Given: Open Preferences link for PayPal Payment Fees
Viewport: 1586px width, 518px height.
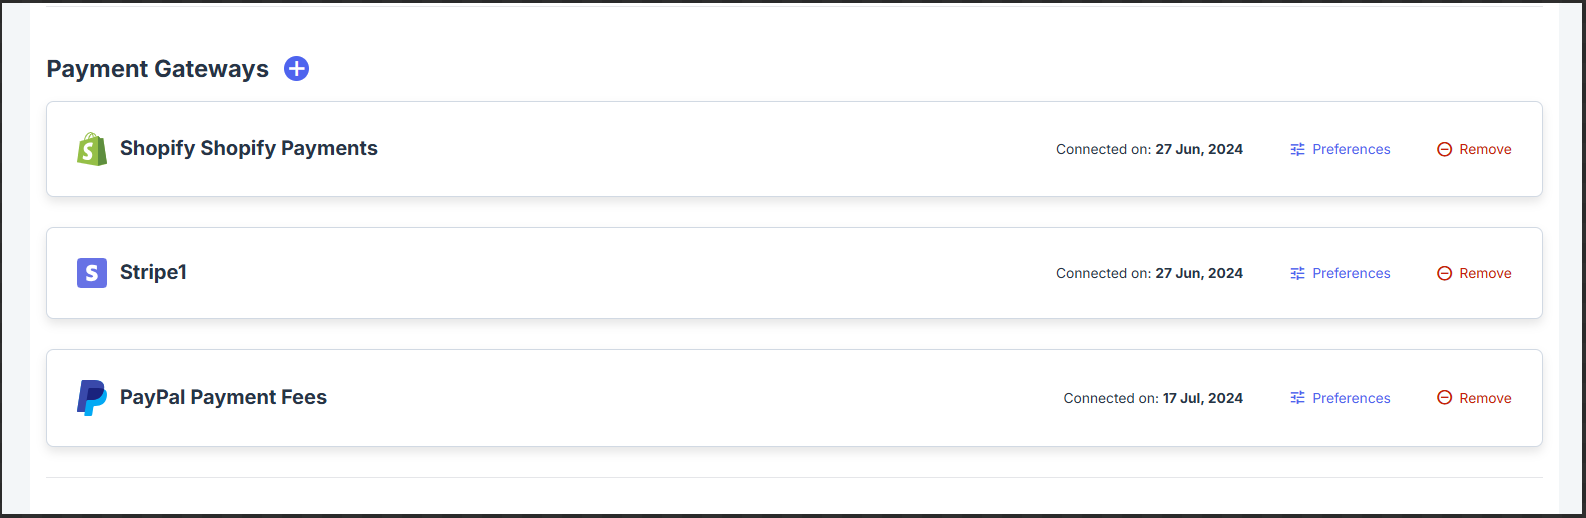Looking at the screenshot, I should [x=1351, y=398].
